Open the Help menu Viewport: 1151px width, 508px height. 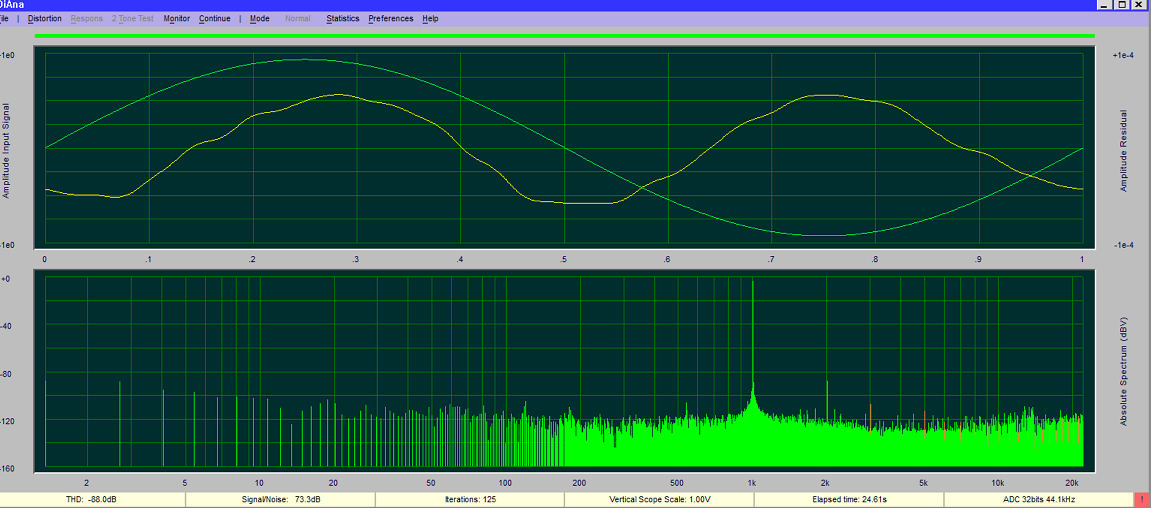[x=430, y=18]
